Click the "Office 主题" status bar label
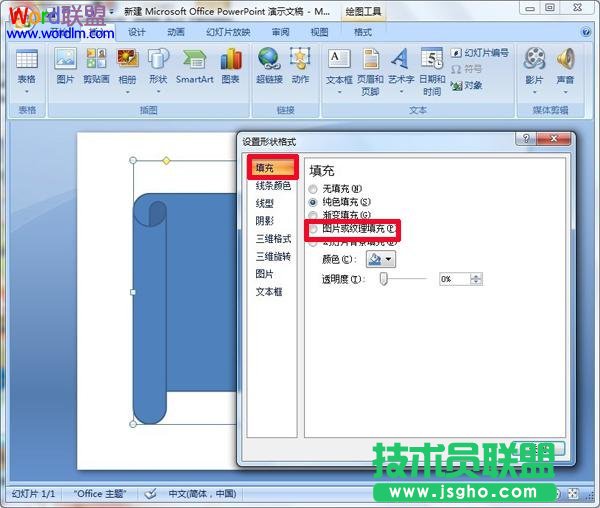Screen dimensions: 600x508 coord(100,493)
